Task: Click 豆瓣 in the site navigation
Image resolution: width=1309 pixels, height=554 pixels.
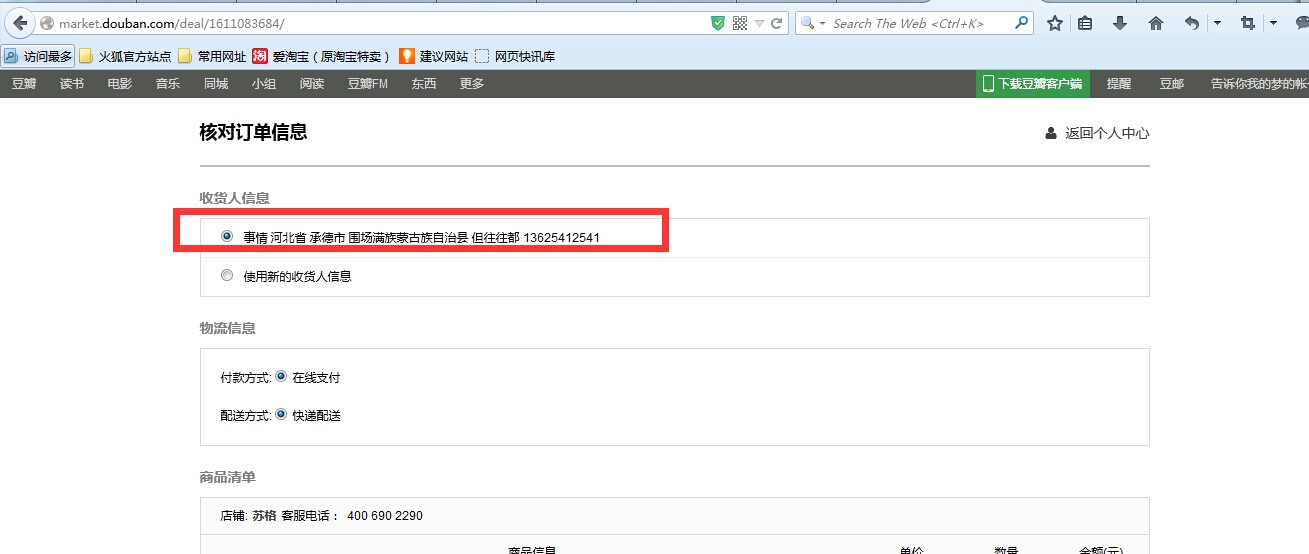Action: (24, 84)
